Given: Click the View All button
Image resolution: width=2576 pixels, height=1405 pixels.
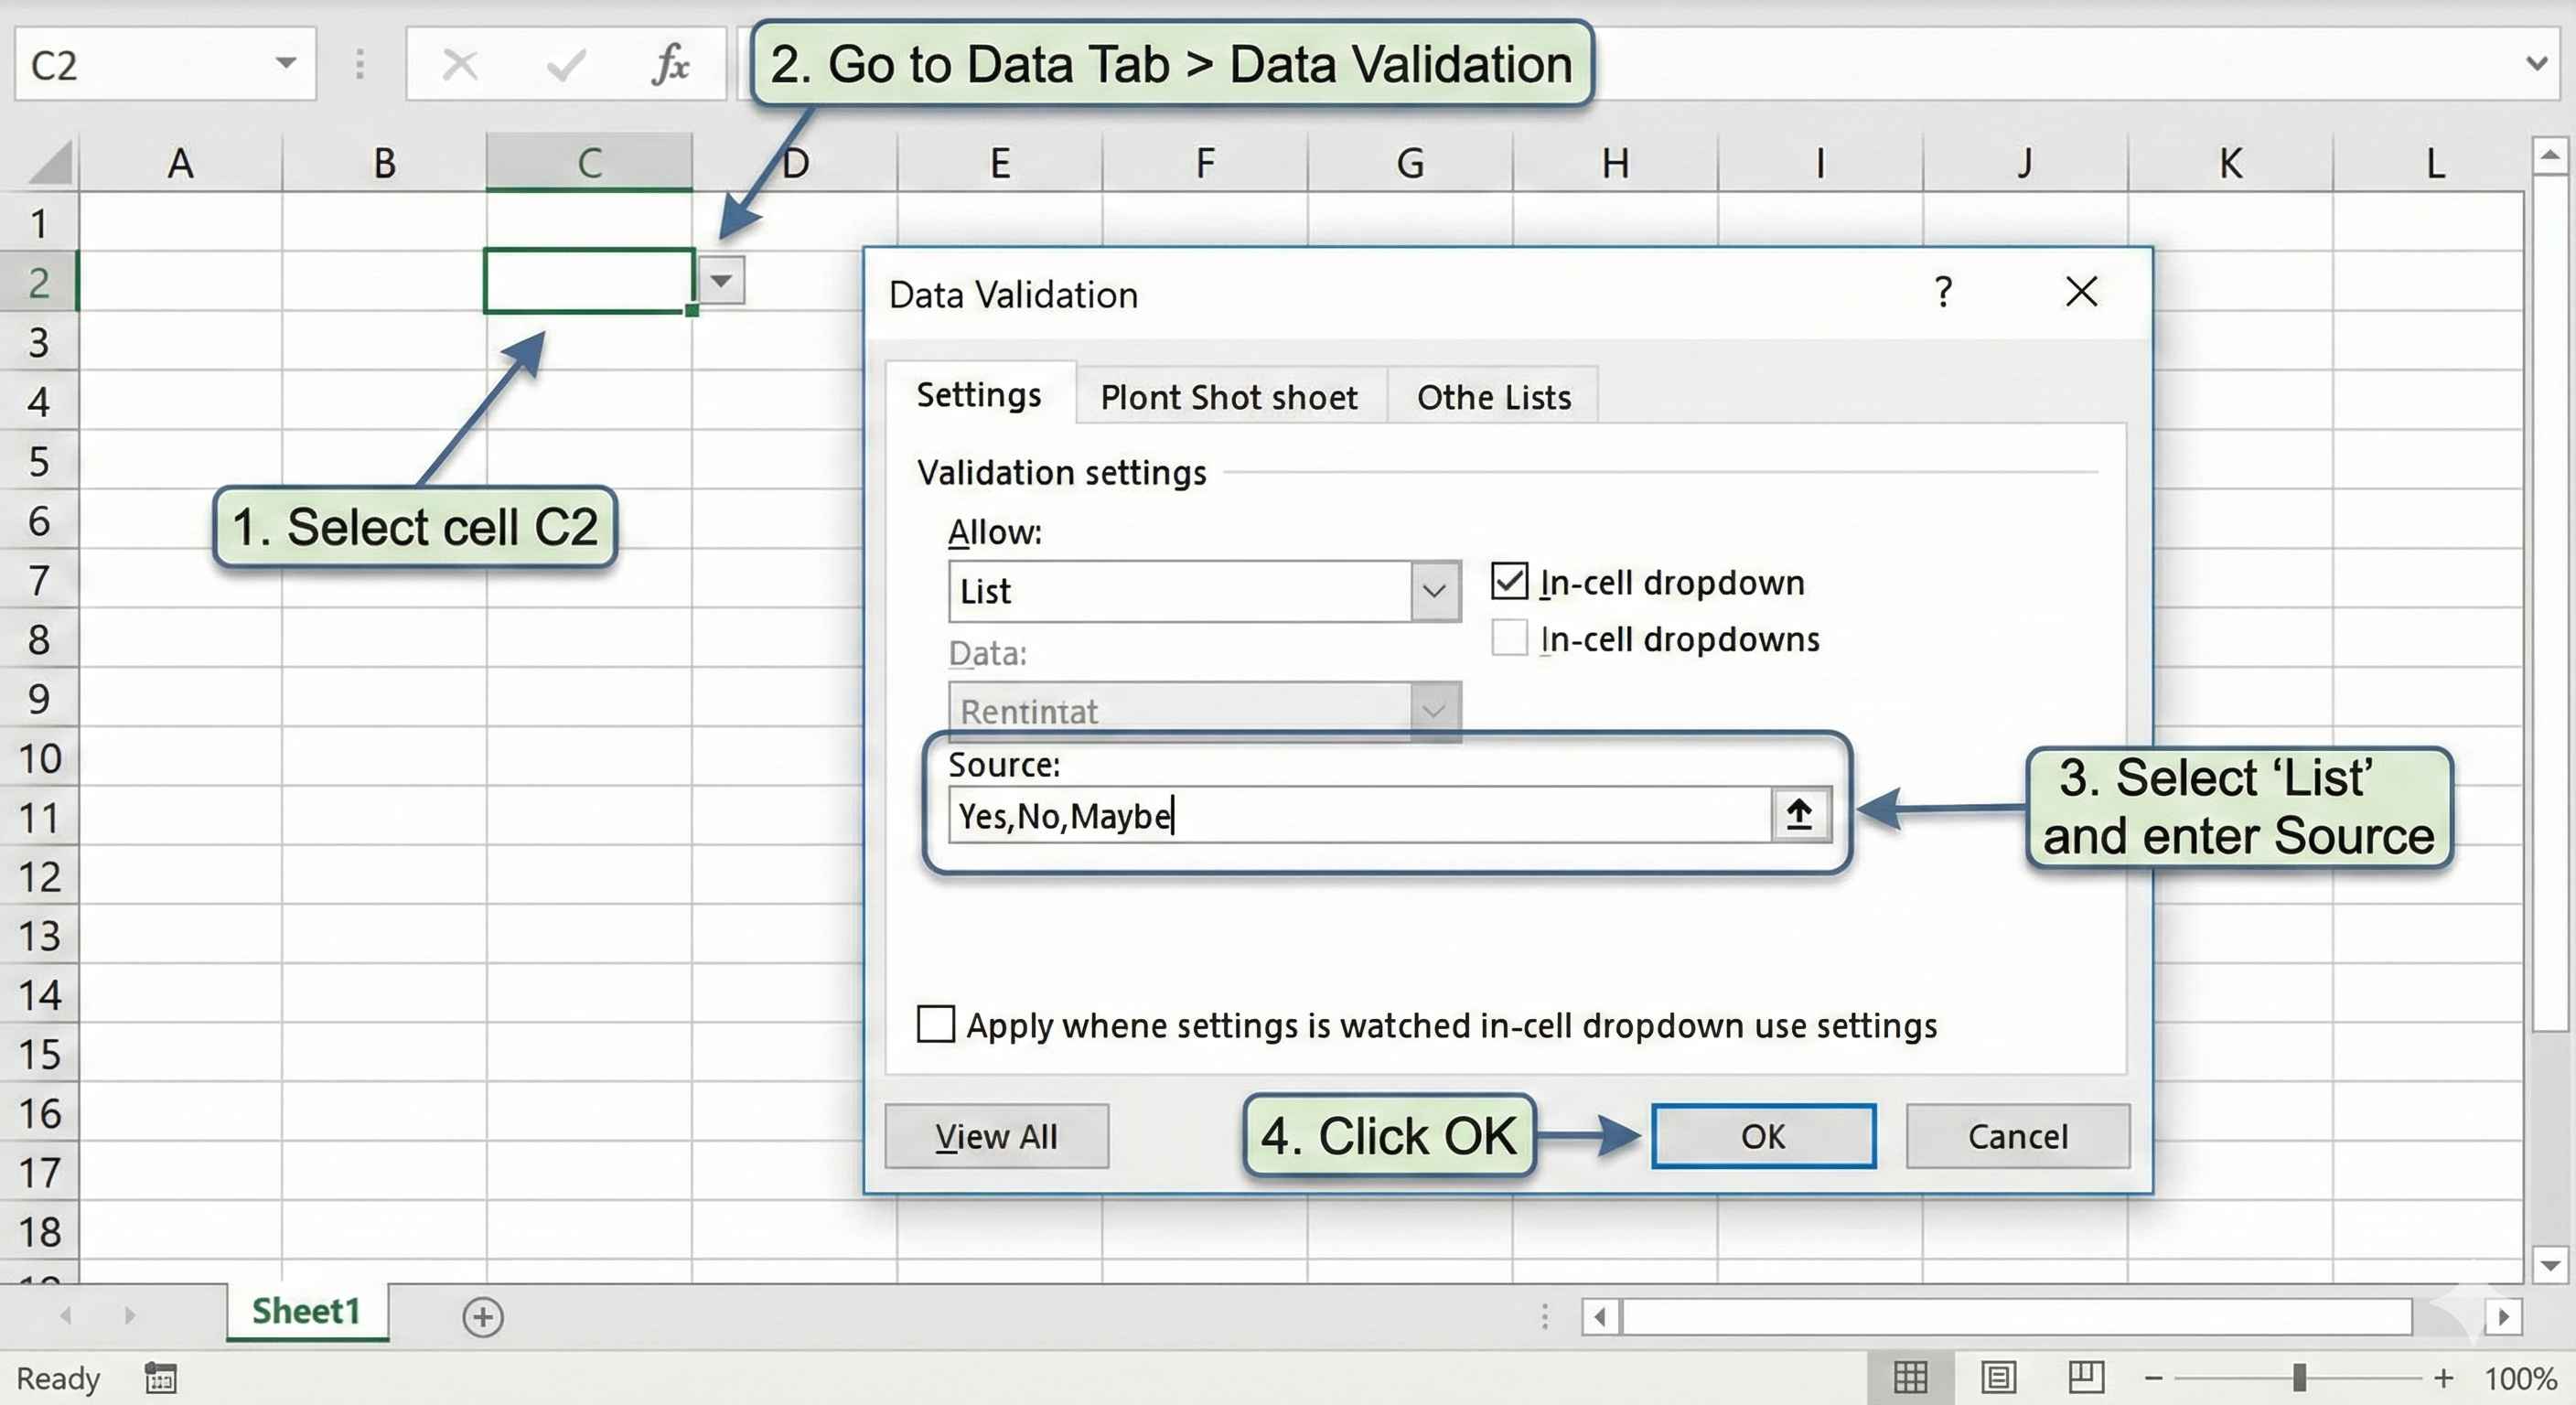Looking at the screenshot, I should [996, 1136].
